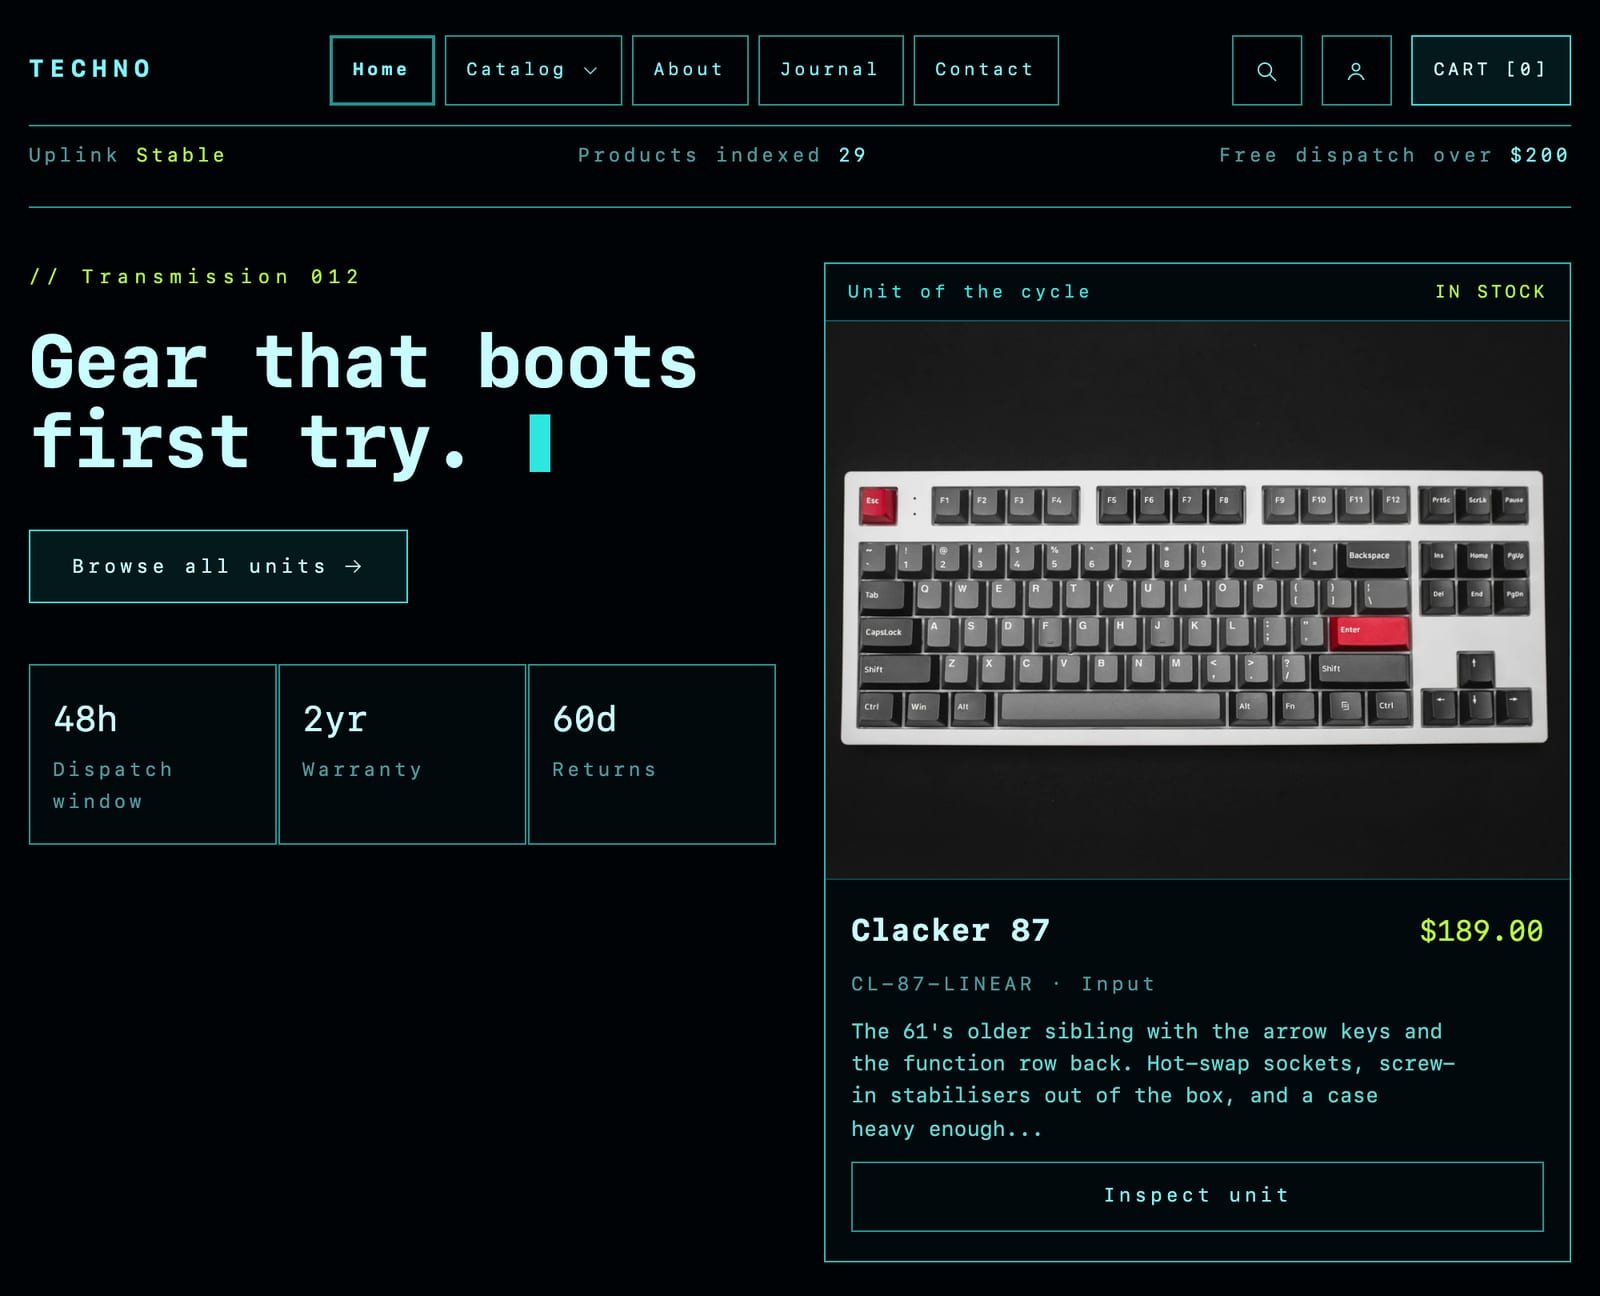
Task: Click the IN STOCK label
Action: 1490,292
